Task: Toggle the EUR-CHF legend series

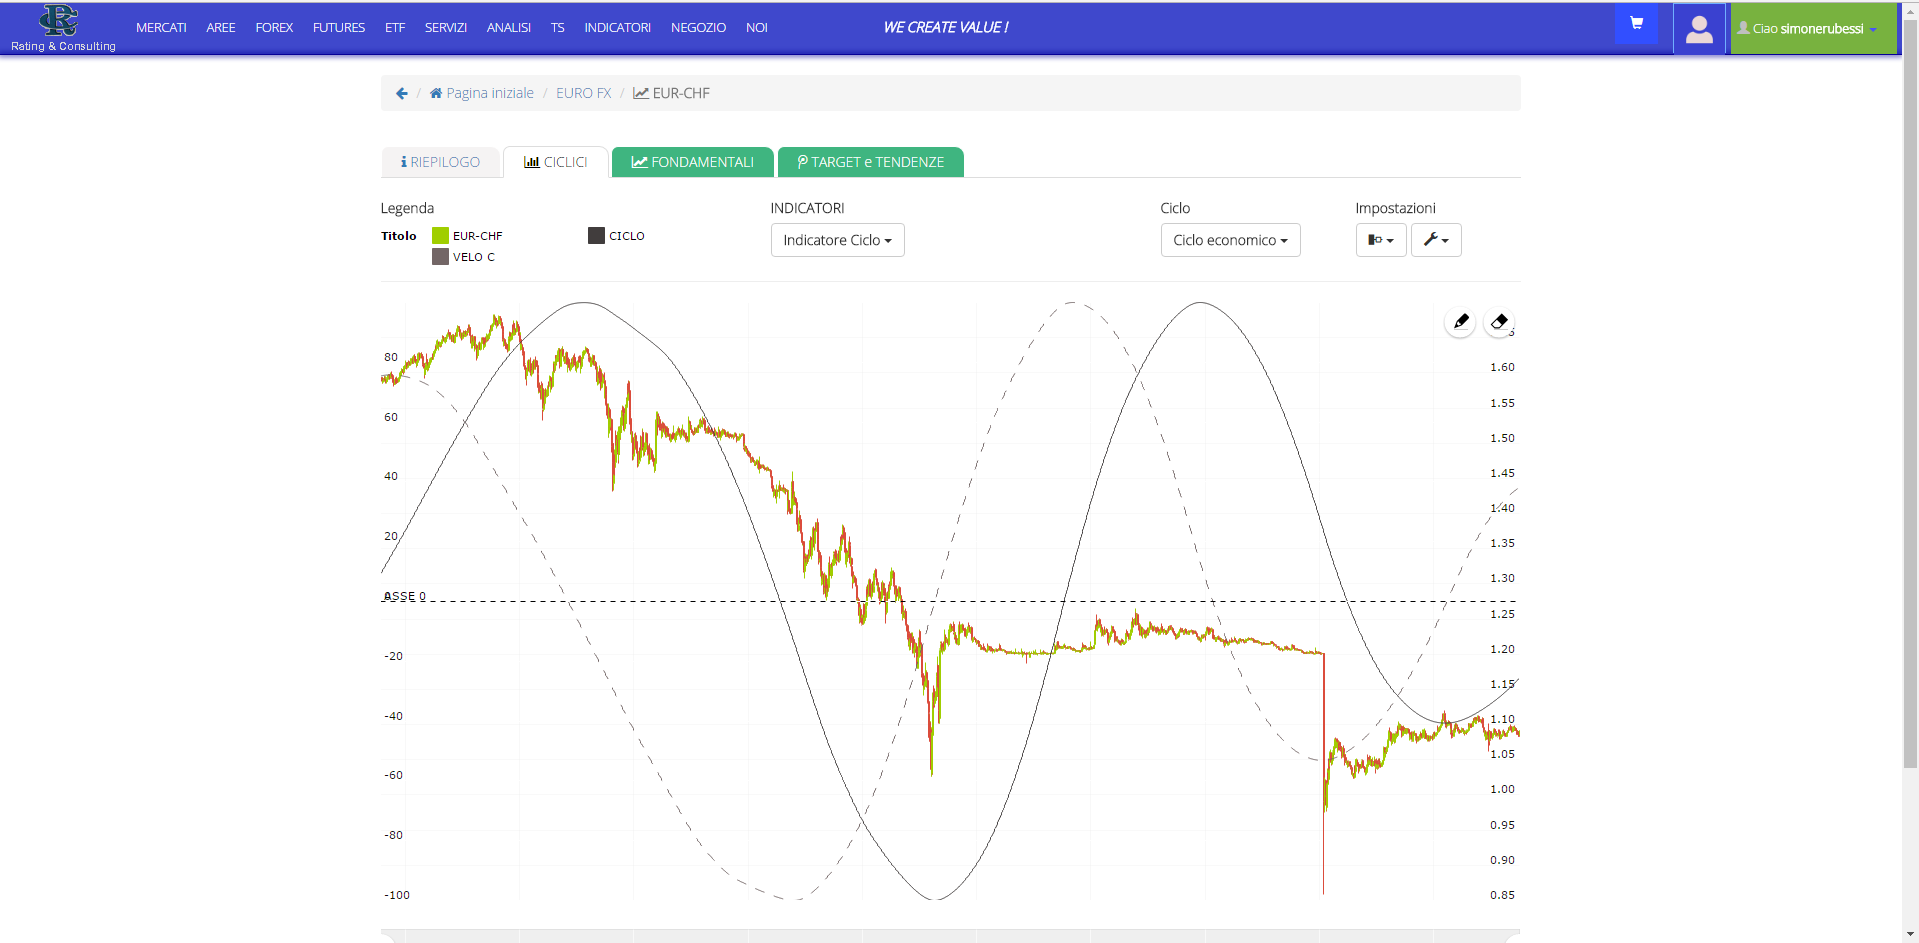Action: pyautogui.click(x=467, y=236)
